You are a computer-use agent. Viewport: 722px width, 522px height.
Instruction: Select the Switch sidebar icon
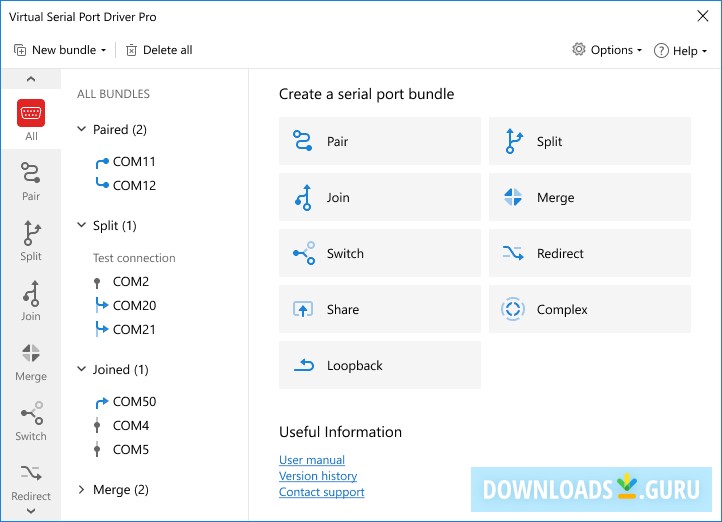(x=32, y=413)
